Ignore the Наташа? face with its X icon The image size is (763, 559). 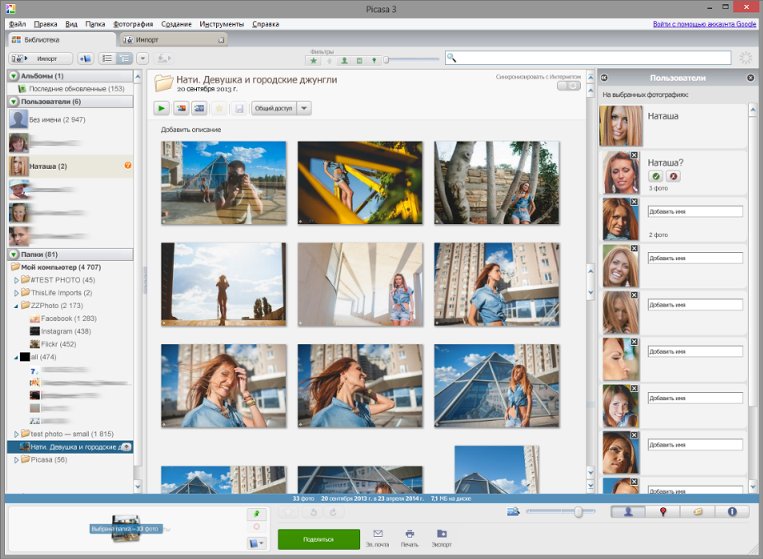click(634, 155)
